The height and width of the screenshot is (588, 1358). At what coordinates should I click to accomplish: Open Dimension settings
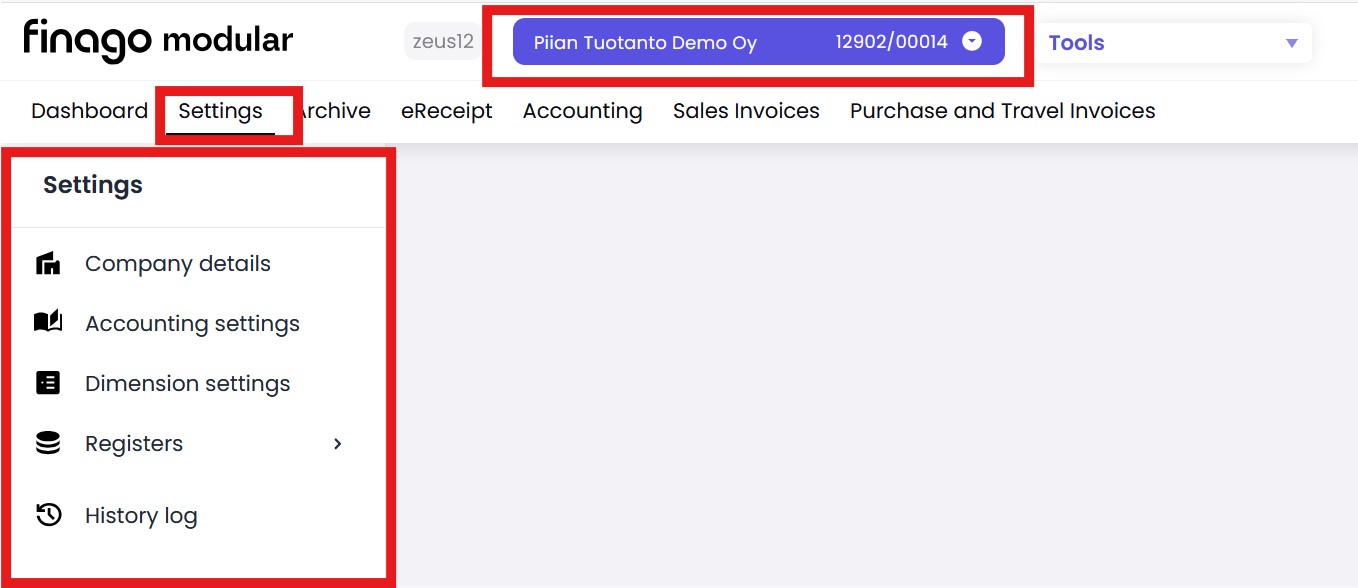click(x=188, y=384)
